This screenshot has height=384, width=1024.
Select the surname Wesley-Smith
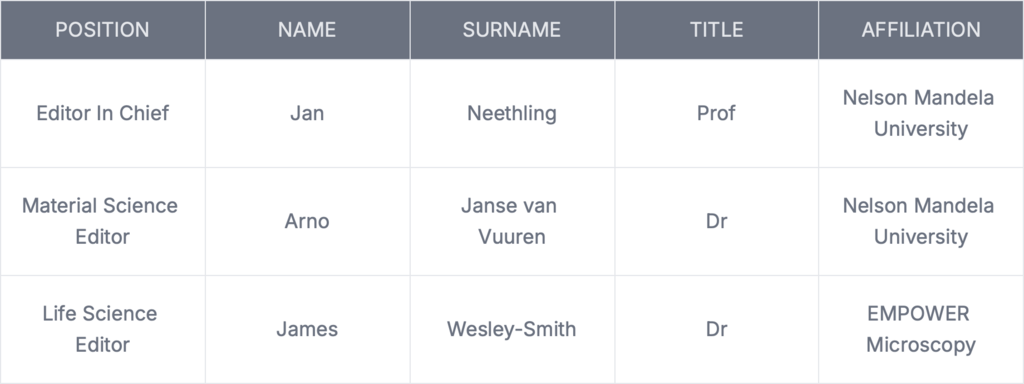[x=512, y=328]
